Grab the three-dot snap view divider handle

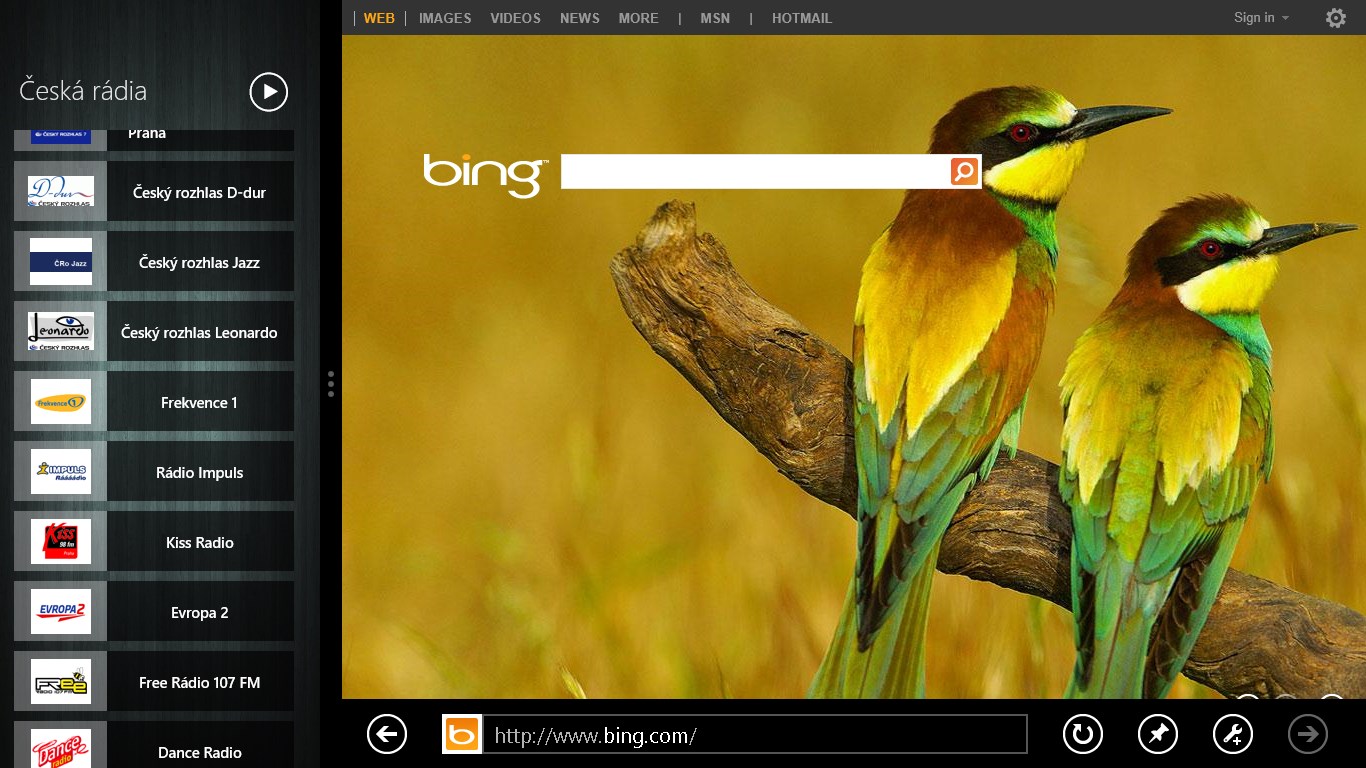pos(331,384)
